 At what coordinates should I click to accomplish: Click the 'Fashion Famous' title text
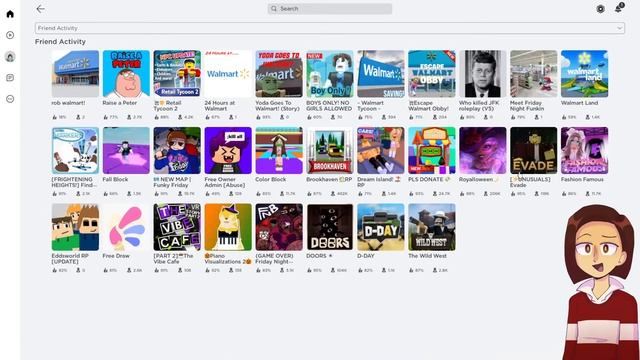[x=582, y=179]
